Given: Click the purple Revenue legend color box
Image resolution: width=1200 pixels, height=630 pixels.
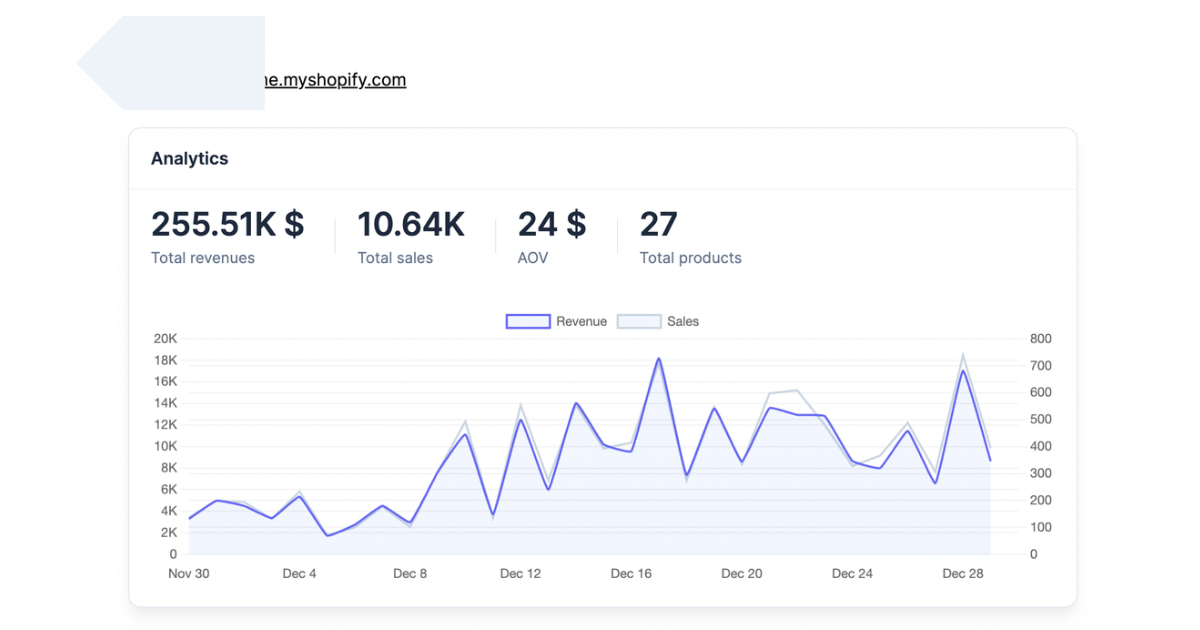Looking at the screenshot, I should click(x=528, y=322).
